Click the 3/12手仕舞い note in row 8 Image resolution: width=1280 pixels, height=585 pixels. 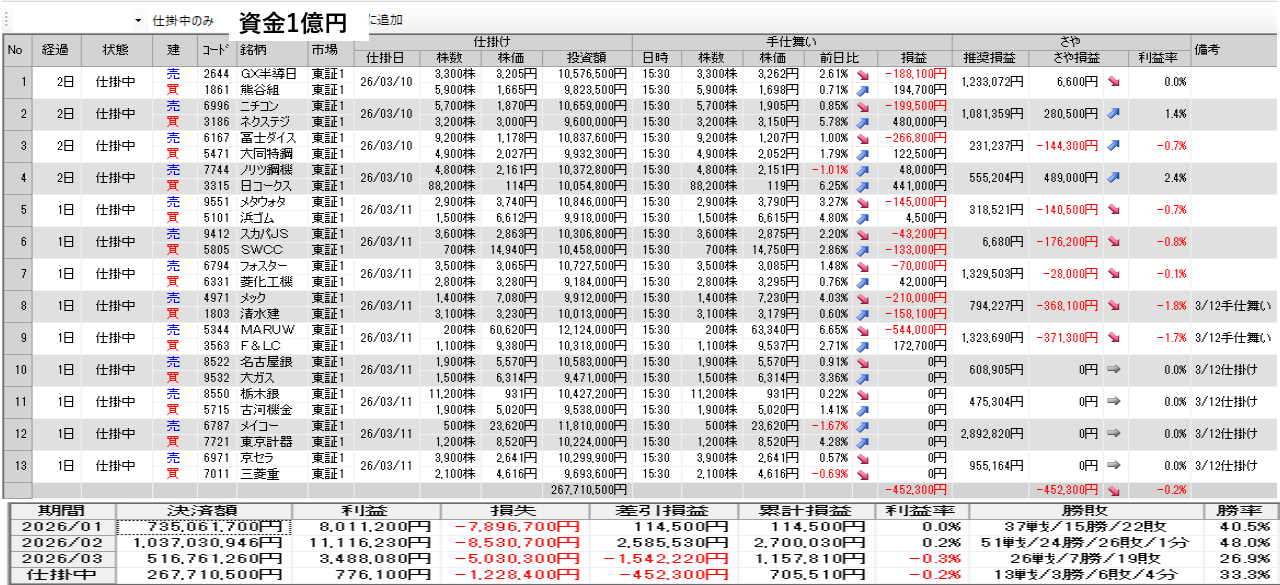click(x=1234, y=306)
